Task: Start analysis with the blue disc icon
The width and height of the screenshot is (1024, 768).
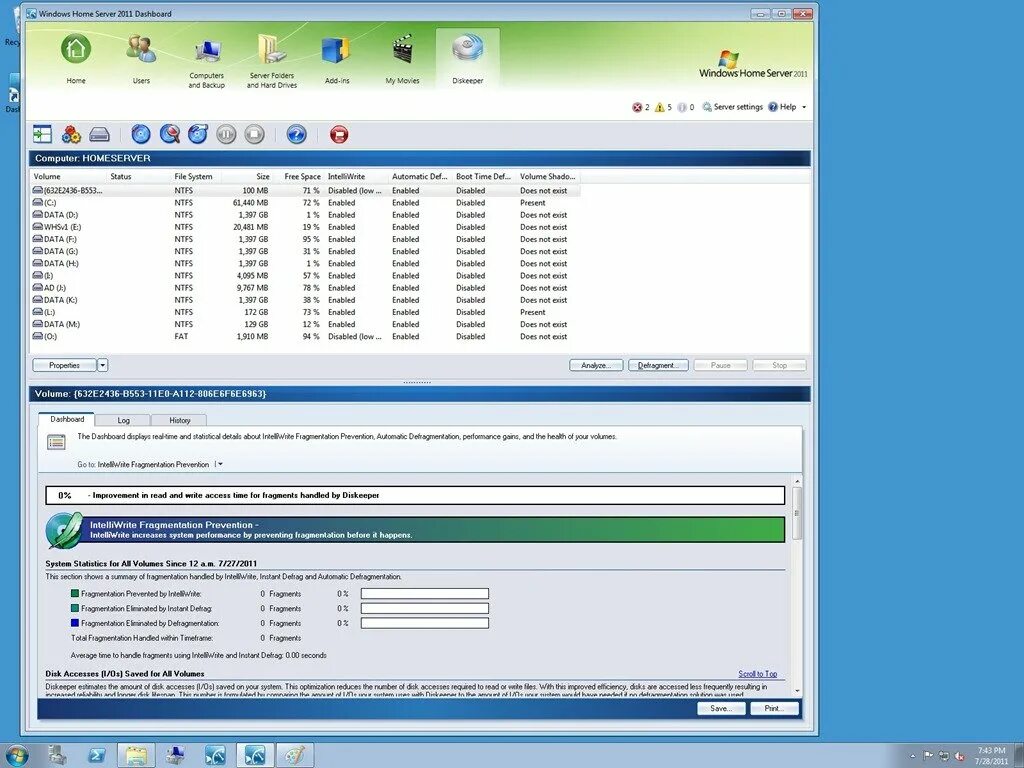Action: [141, 133]
